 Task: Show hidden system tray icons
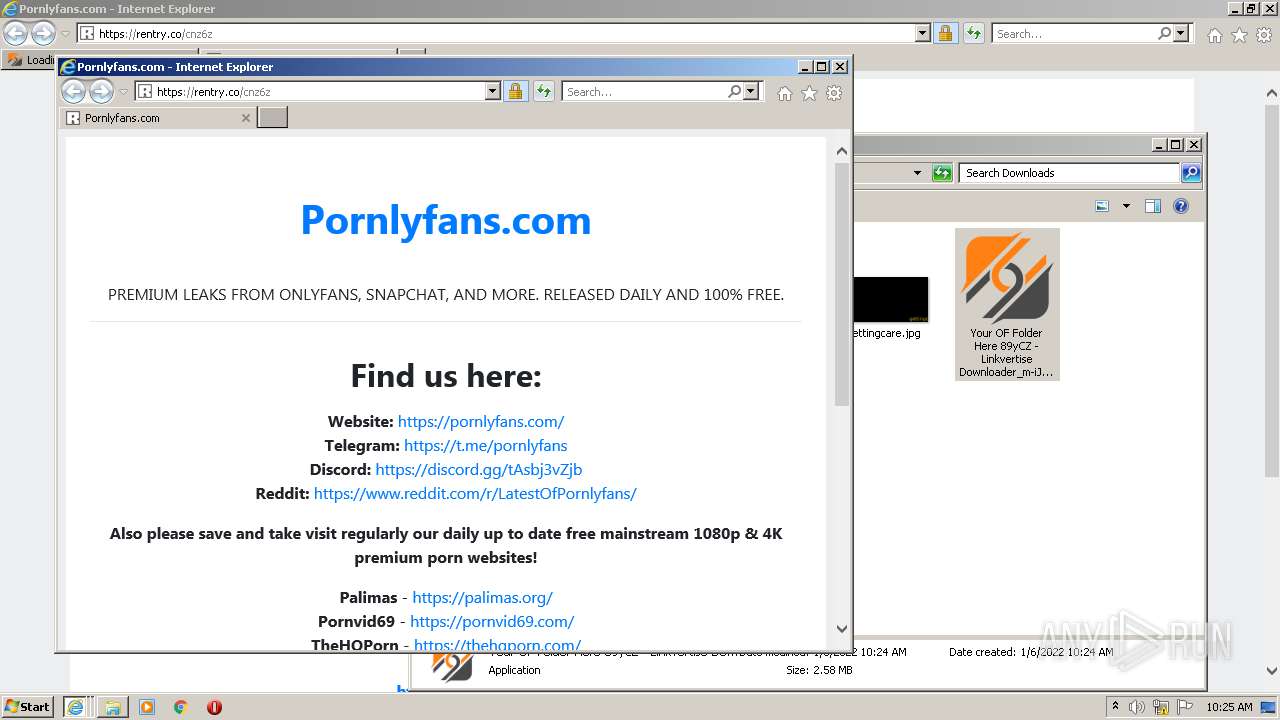1115,706
